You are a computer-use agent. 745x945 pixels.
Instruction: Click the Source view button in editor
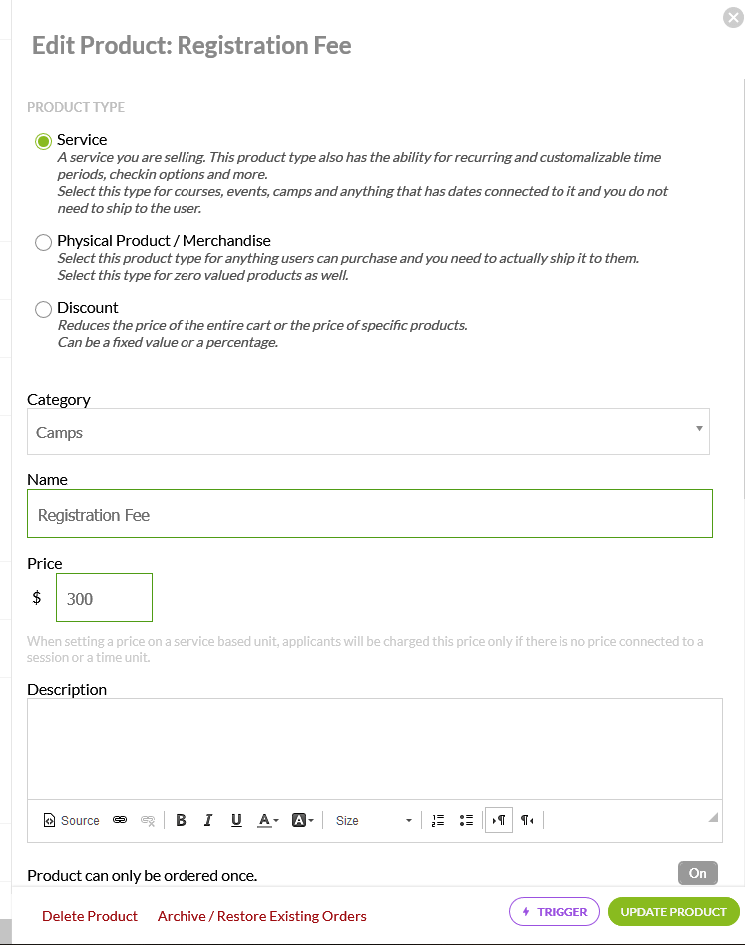[x=71, y=820]
